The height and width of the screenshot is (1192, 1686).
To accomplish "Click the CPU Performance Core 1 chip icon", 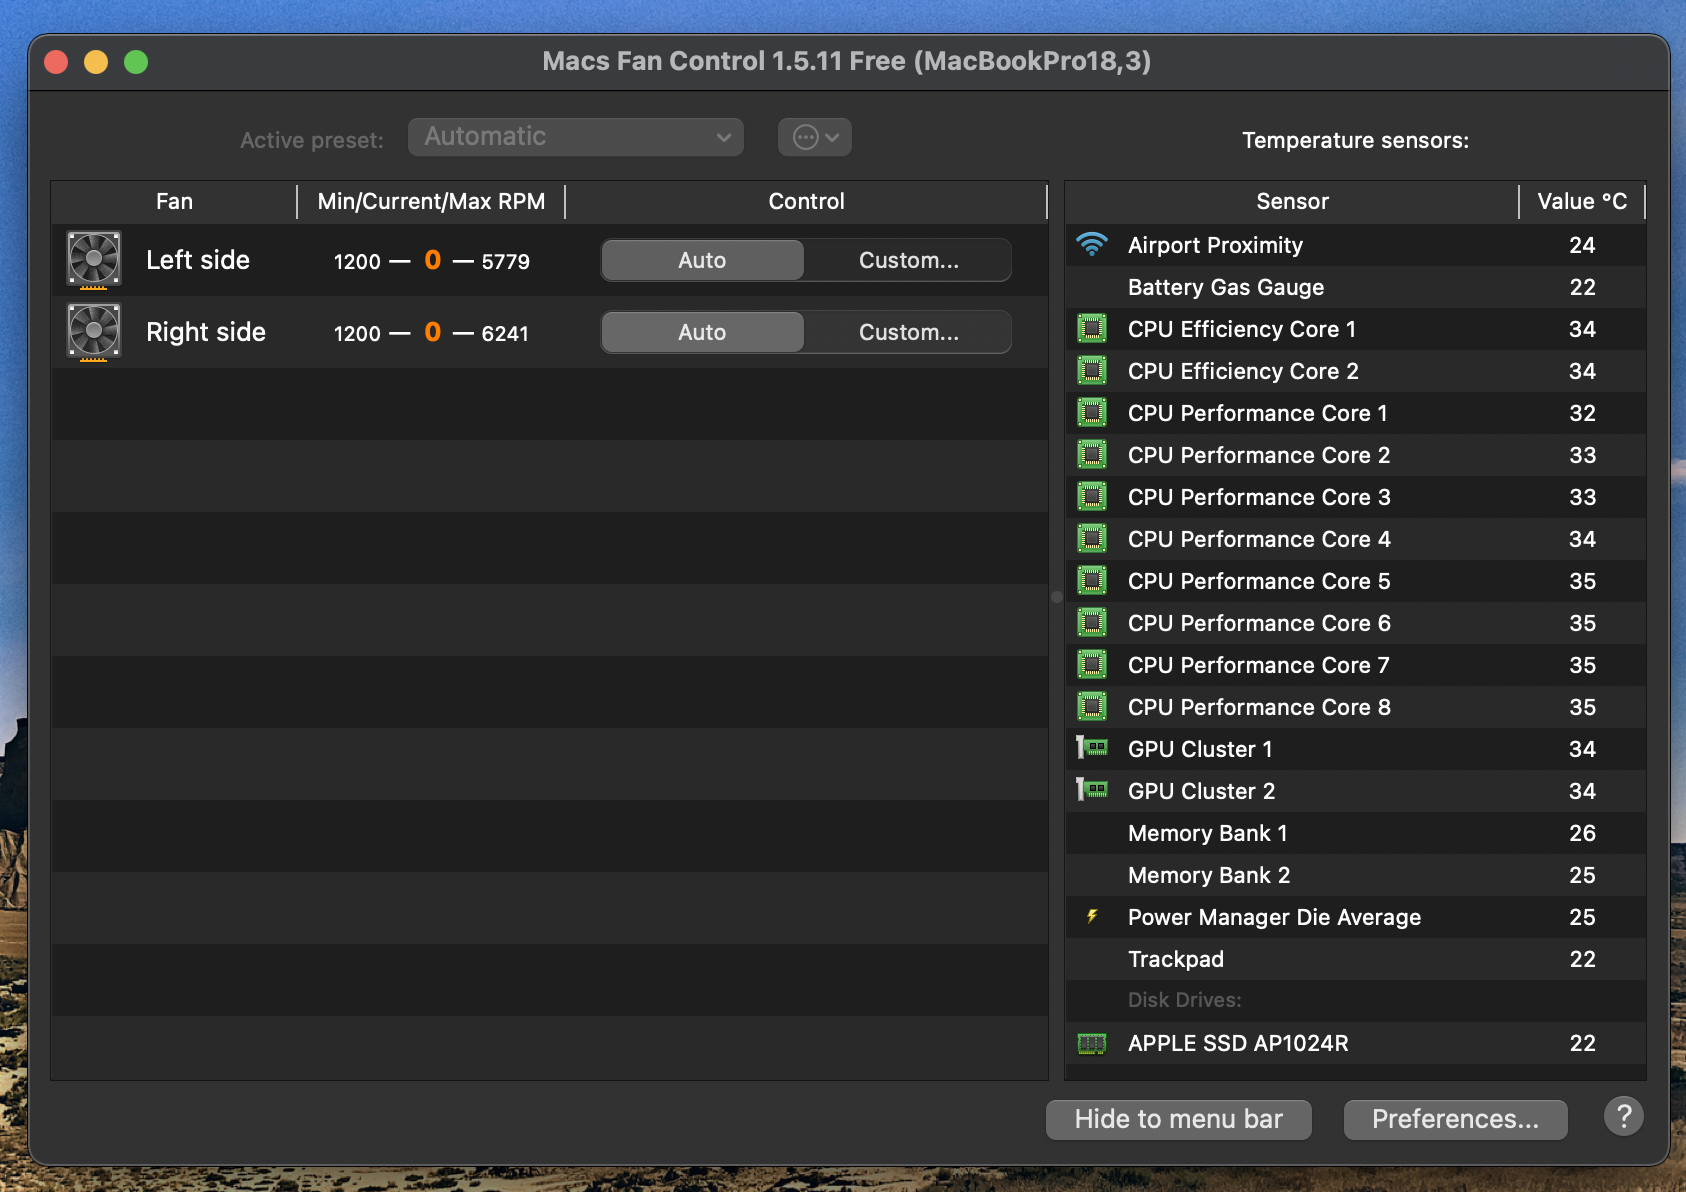I will (1092, 413).
